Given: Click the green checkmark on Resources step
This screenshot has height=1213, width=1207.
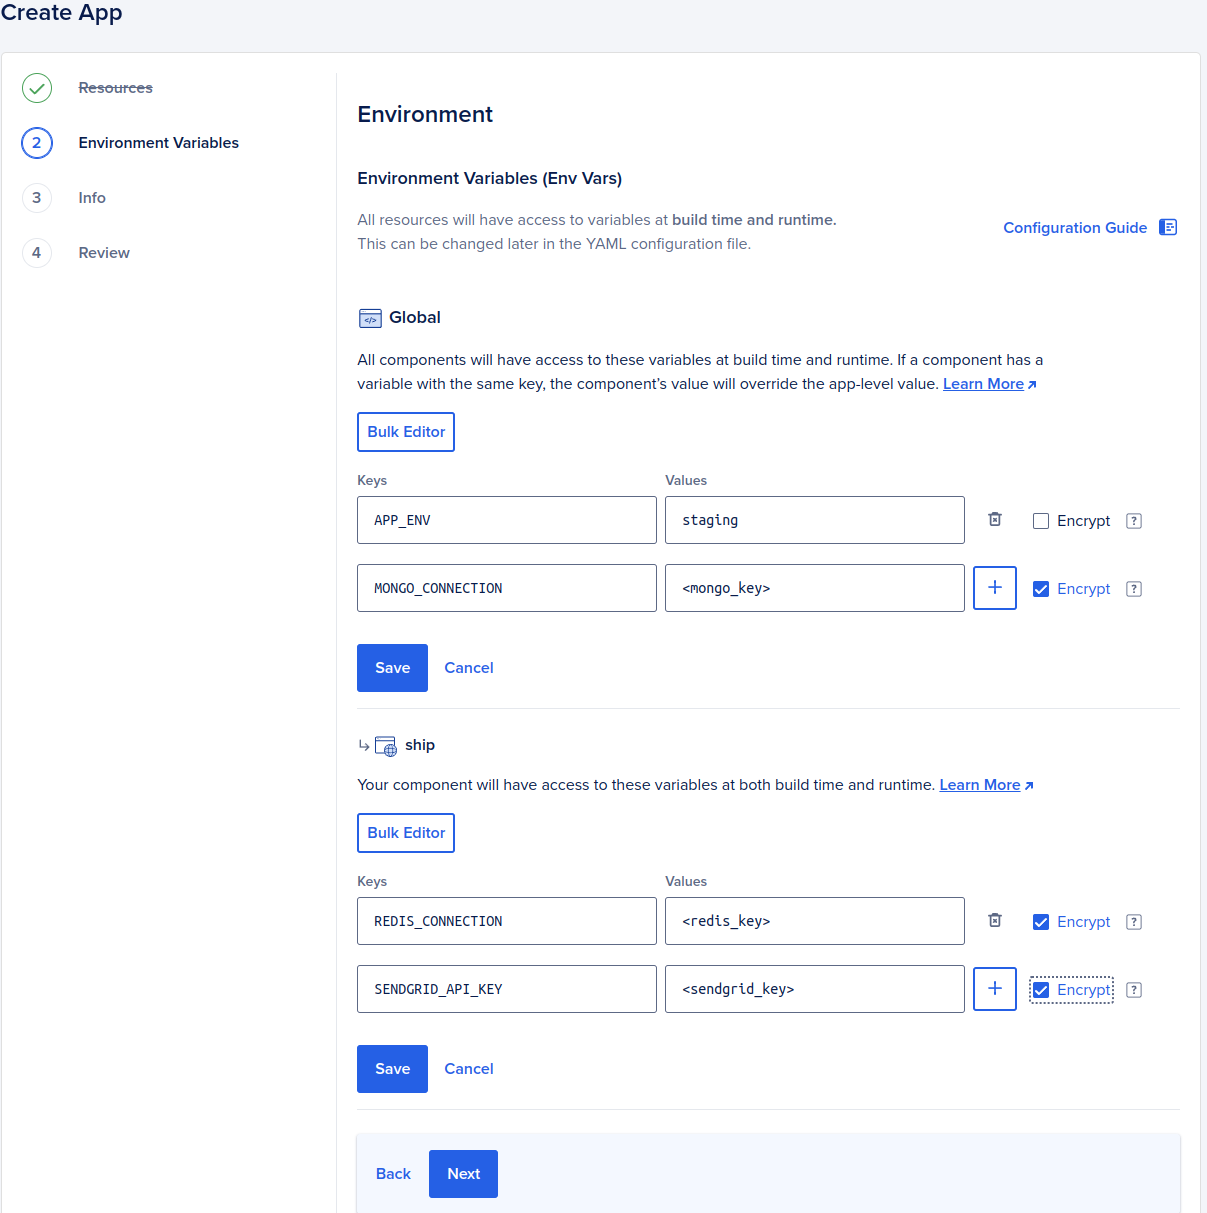Looking at the screenshot, I should (x=36, y=88).
